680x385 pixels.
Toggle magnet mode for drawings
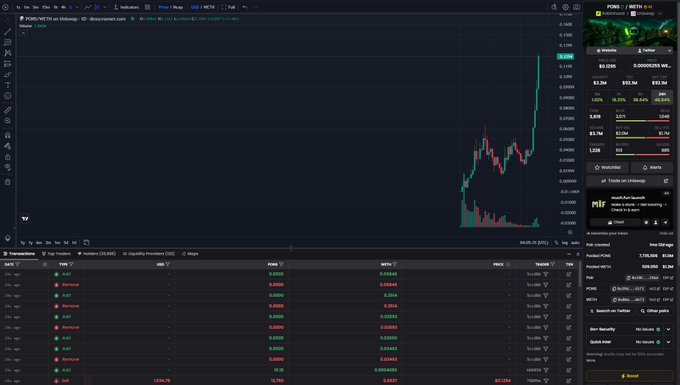pos(7,135)
